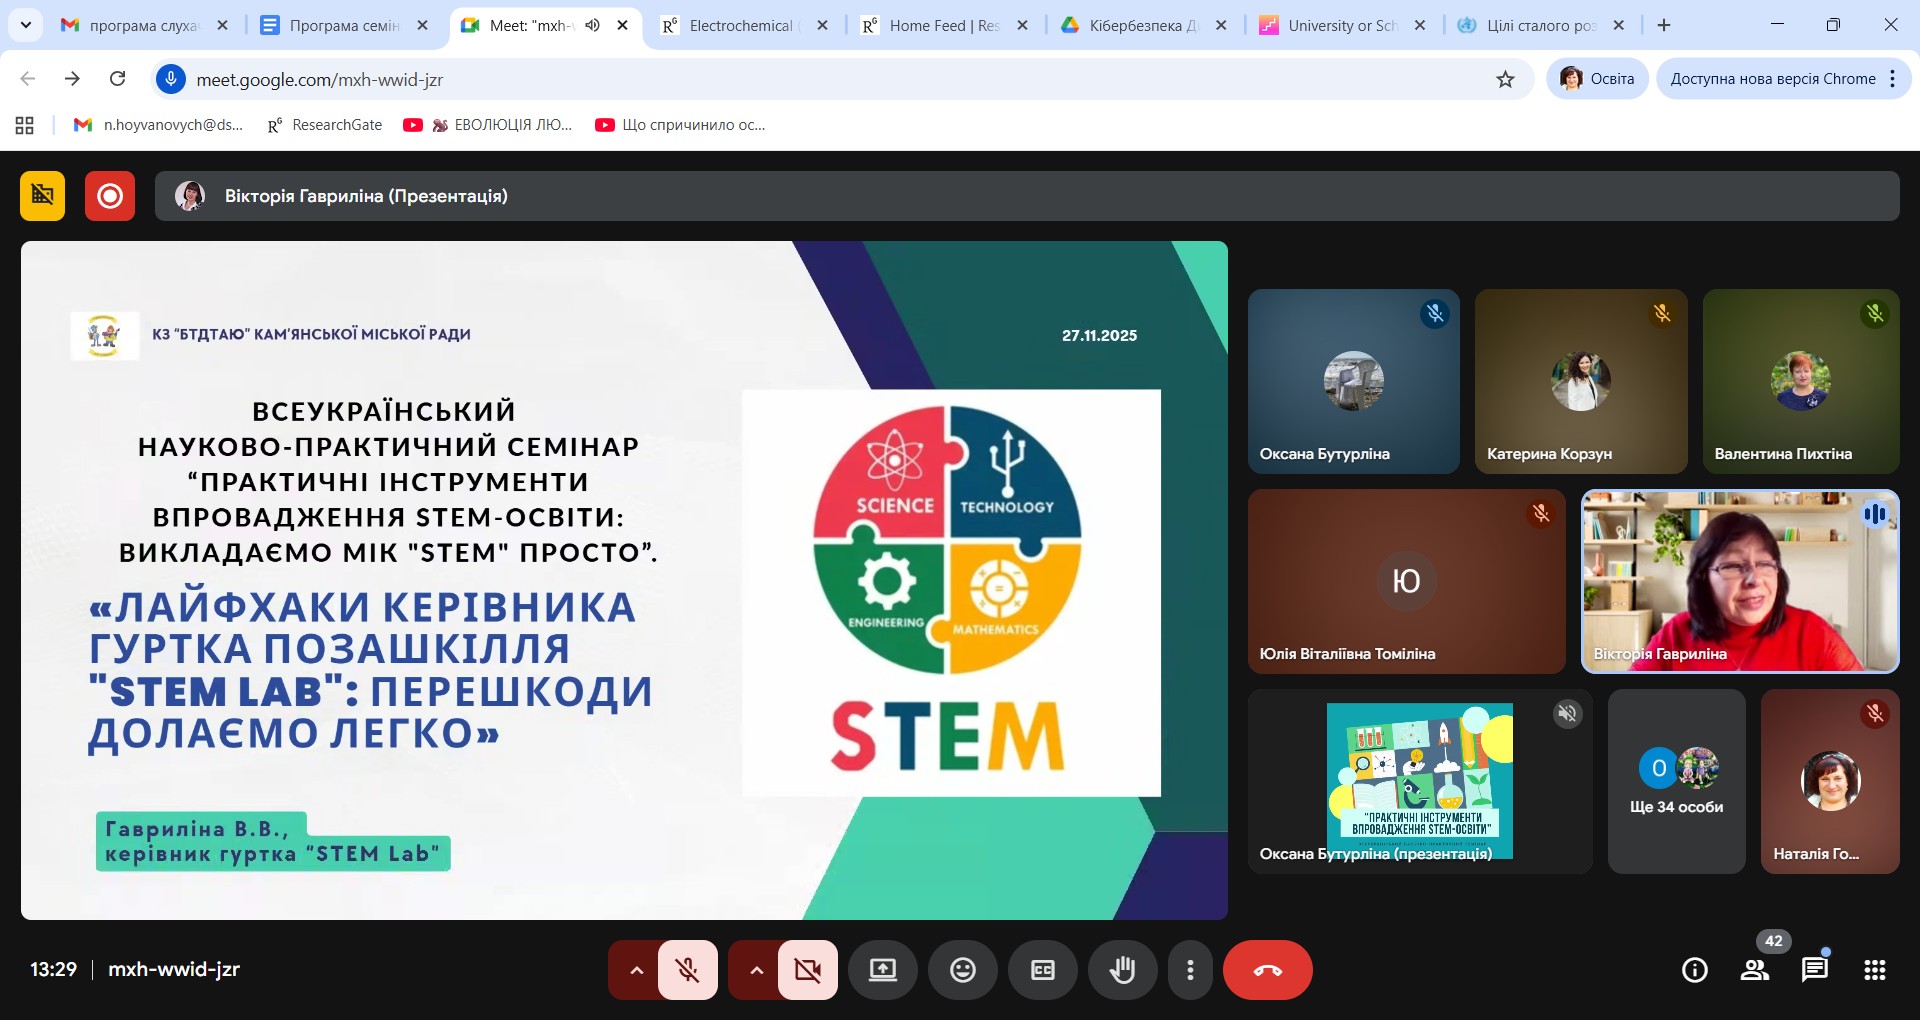Show the participants list
This screenshot has height=1020, width=1920.
pos(1754,970)
